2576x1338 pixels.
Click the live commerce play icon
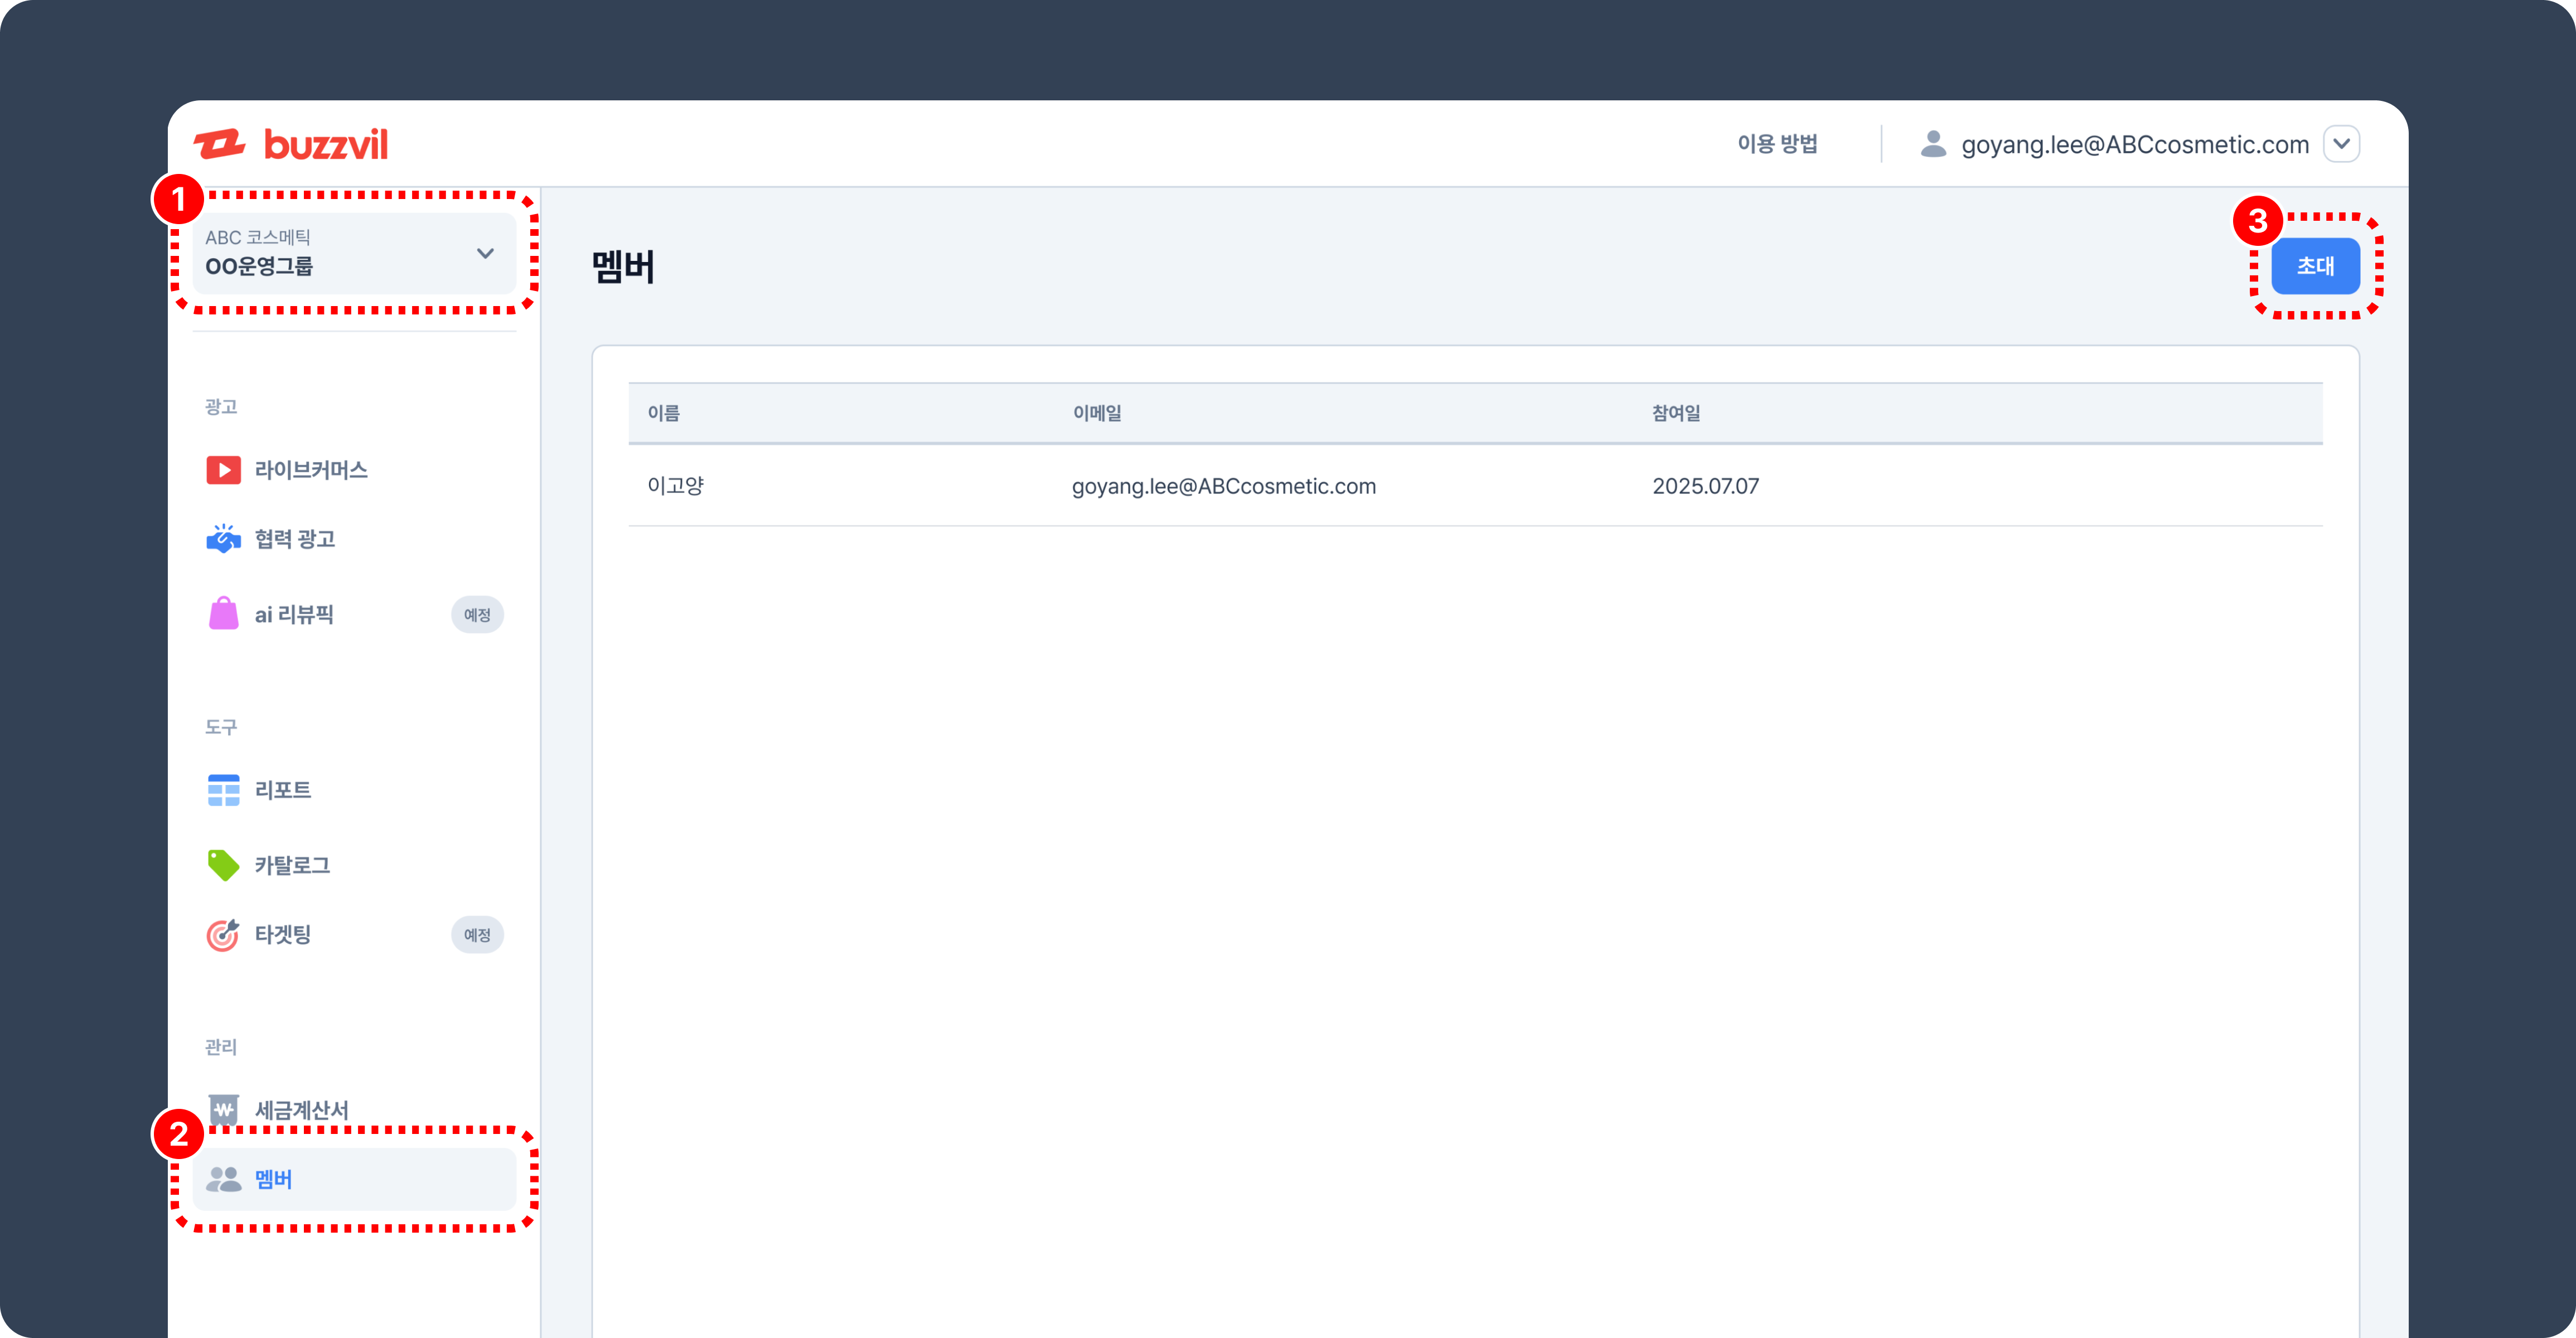pyautogui.click(x=223, y=470)
